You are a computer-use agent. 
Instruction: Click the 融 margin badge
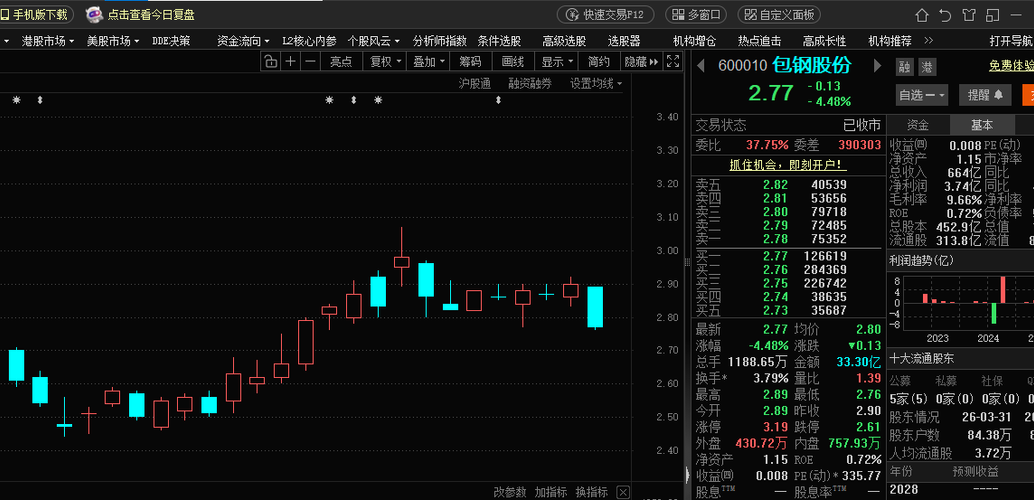click(905, 67)
